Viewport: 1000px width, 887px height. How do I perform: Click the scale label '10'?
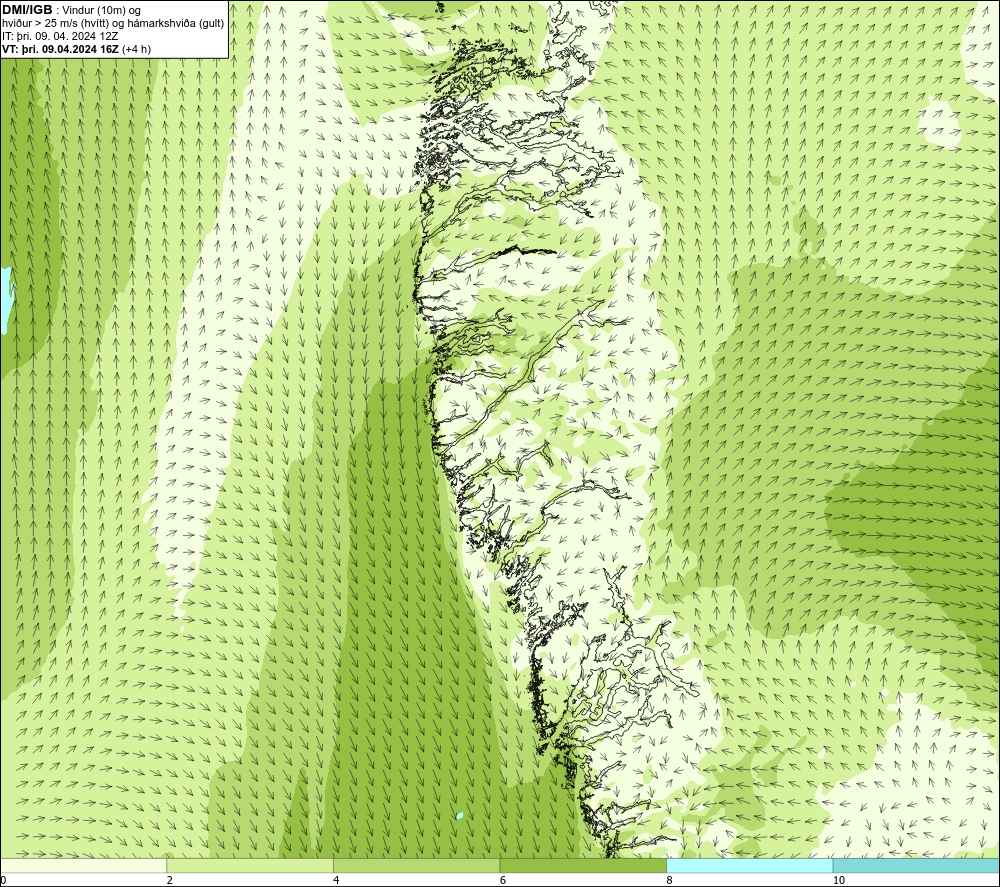pos(839,880)
